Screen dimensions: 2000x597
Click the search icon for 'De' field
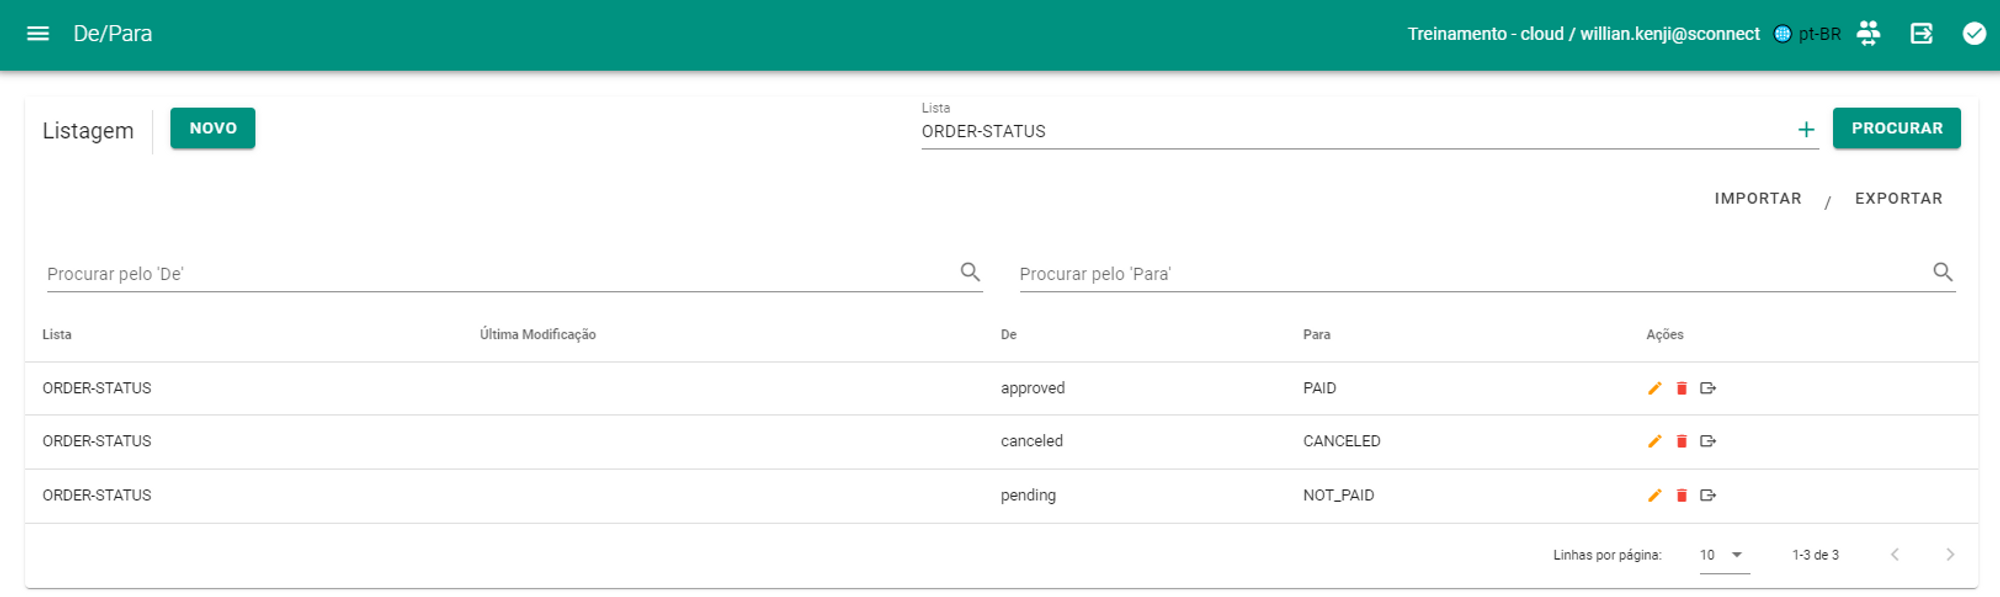pyautogui.click(x=970, y=272)
